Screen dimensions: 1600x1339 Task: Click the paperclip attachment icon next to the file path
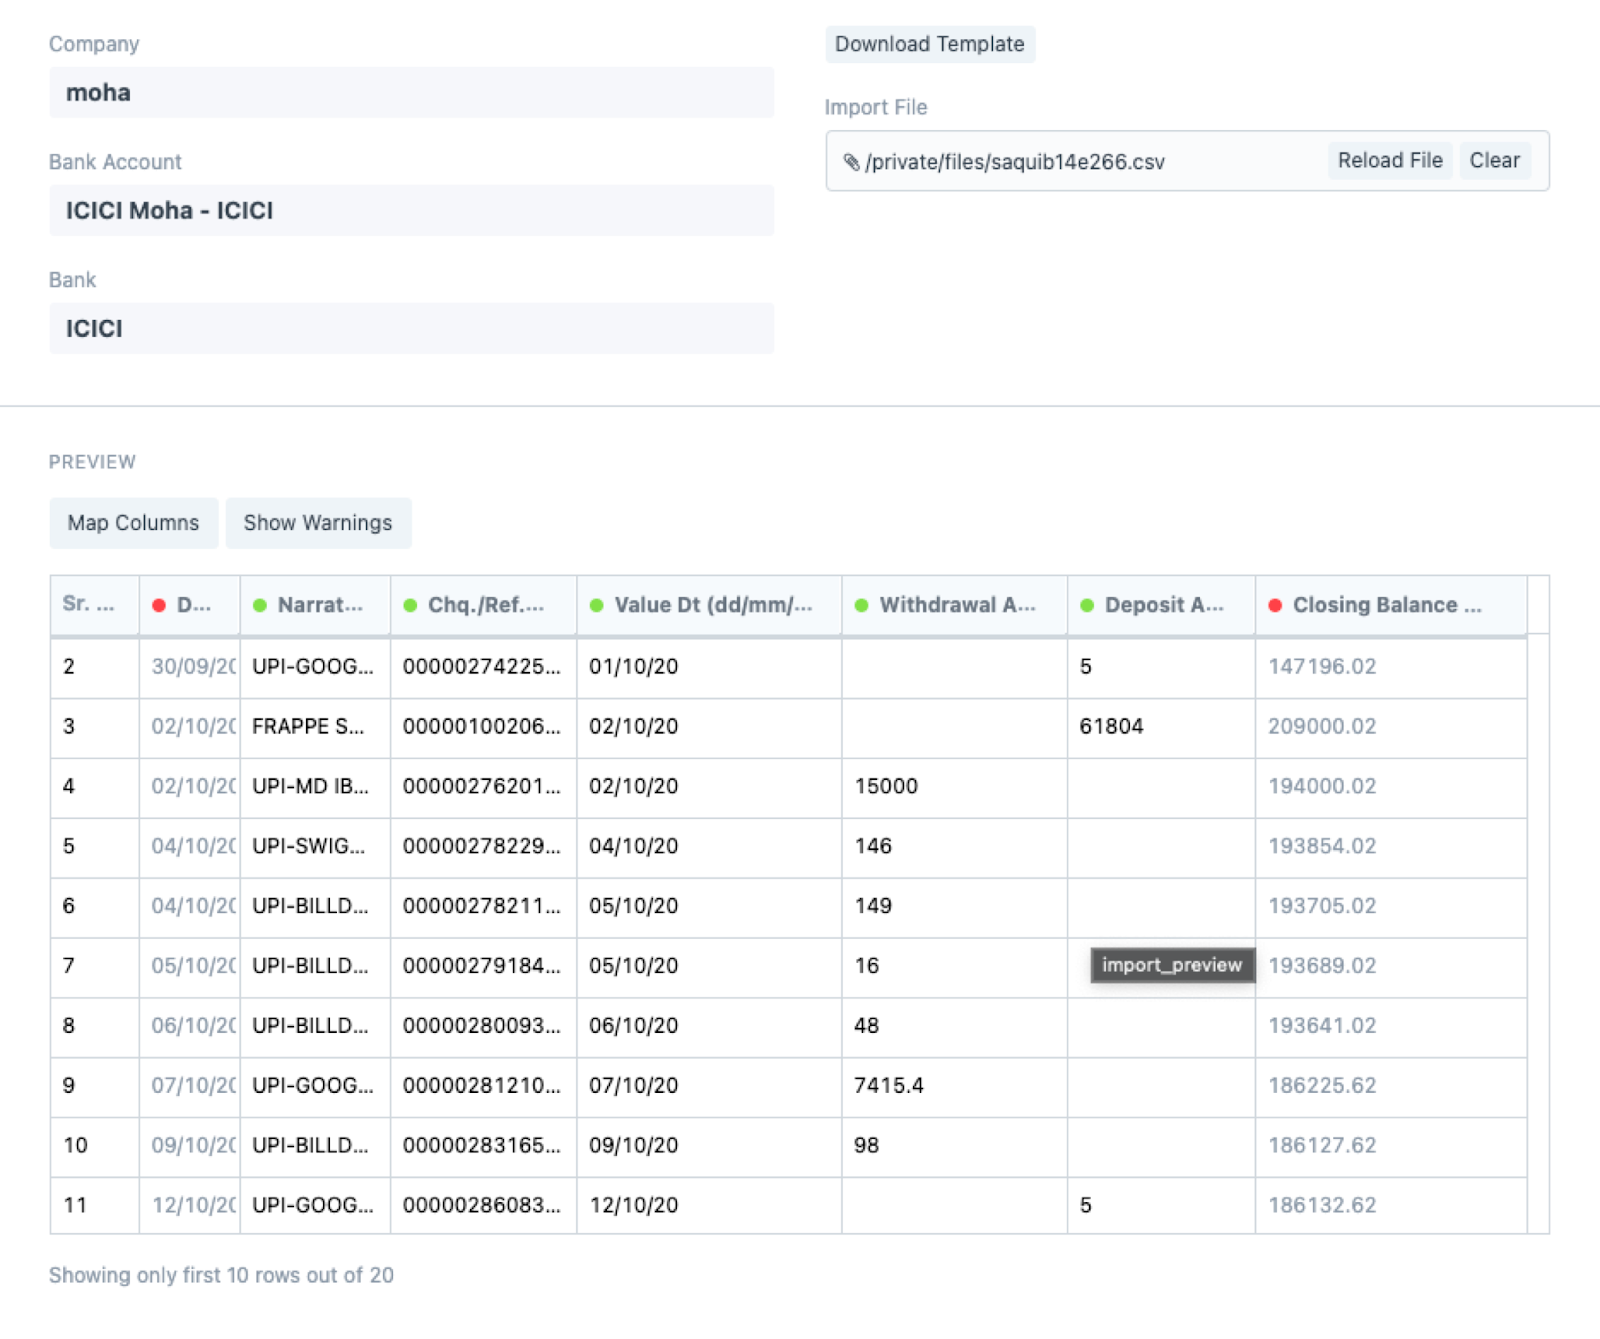852,160
